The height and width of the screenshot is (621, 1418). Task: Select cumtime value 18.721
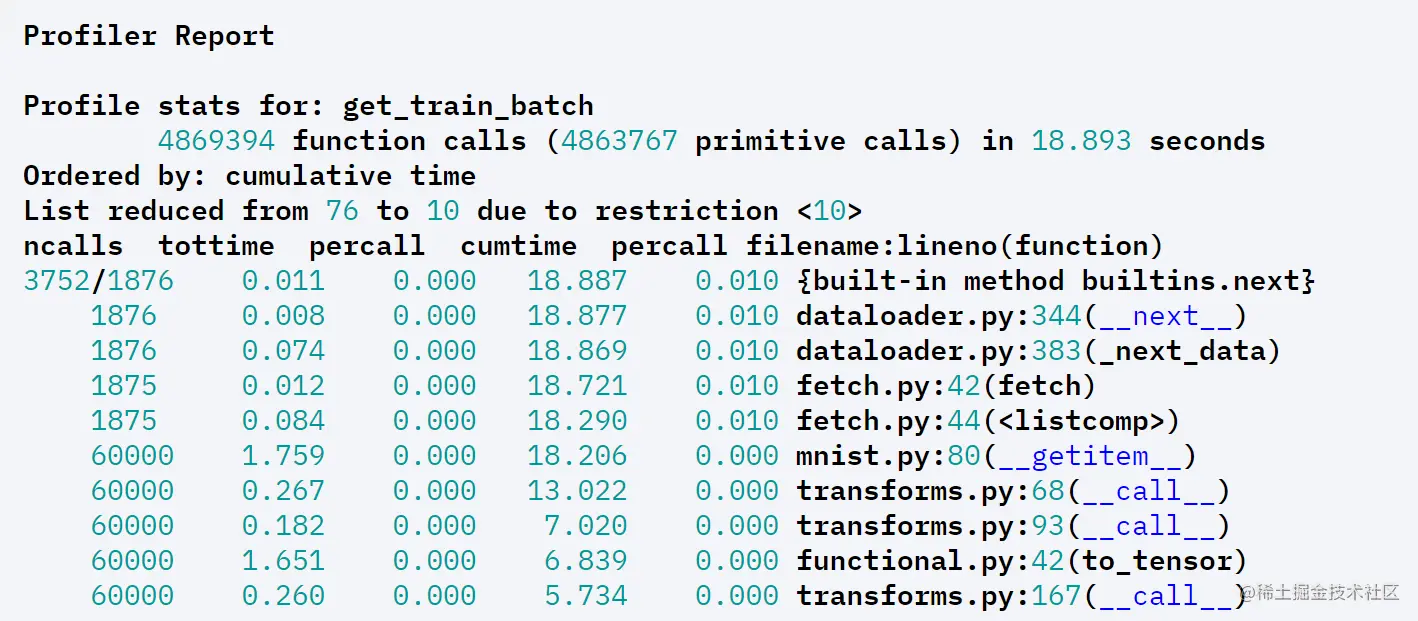pos(577,386)
